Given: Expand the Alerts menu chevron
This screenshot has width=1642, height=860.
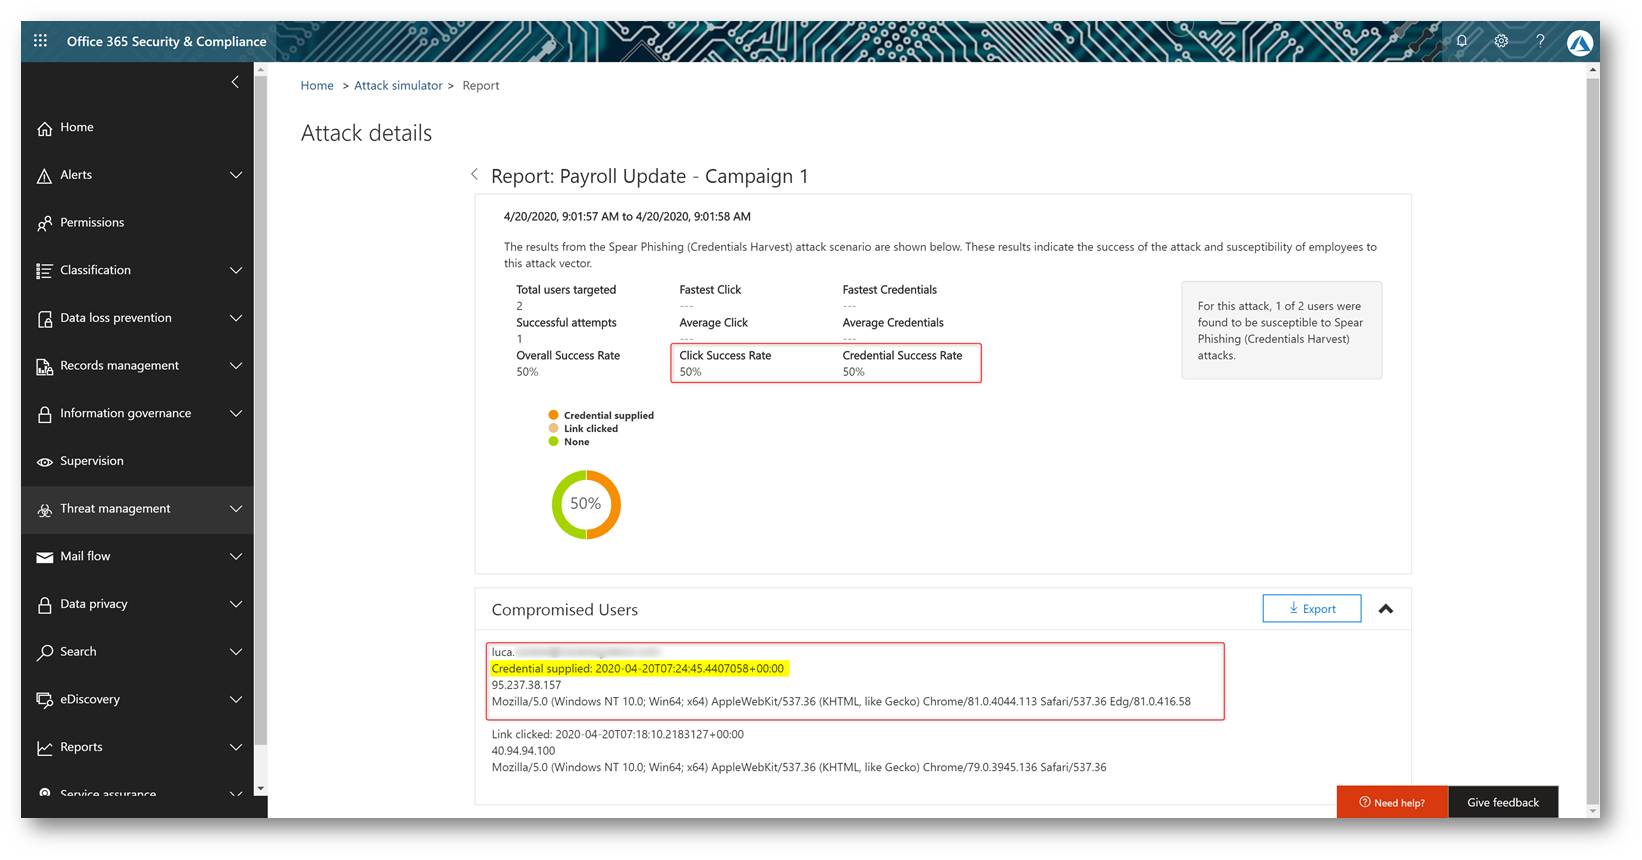Looking at the screenshot, I should tap(236, 175).
